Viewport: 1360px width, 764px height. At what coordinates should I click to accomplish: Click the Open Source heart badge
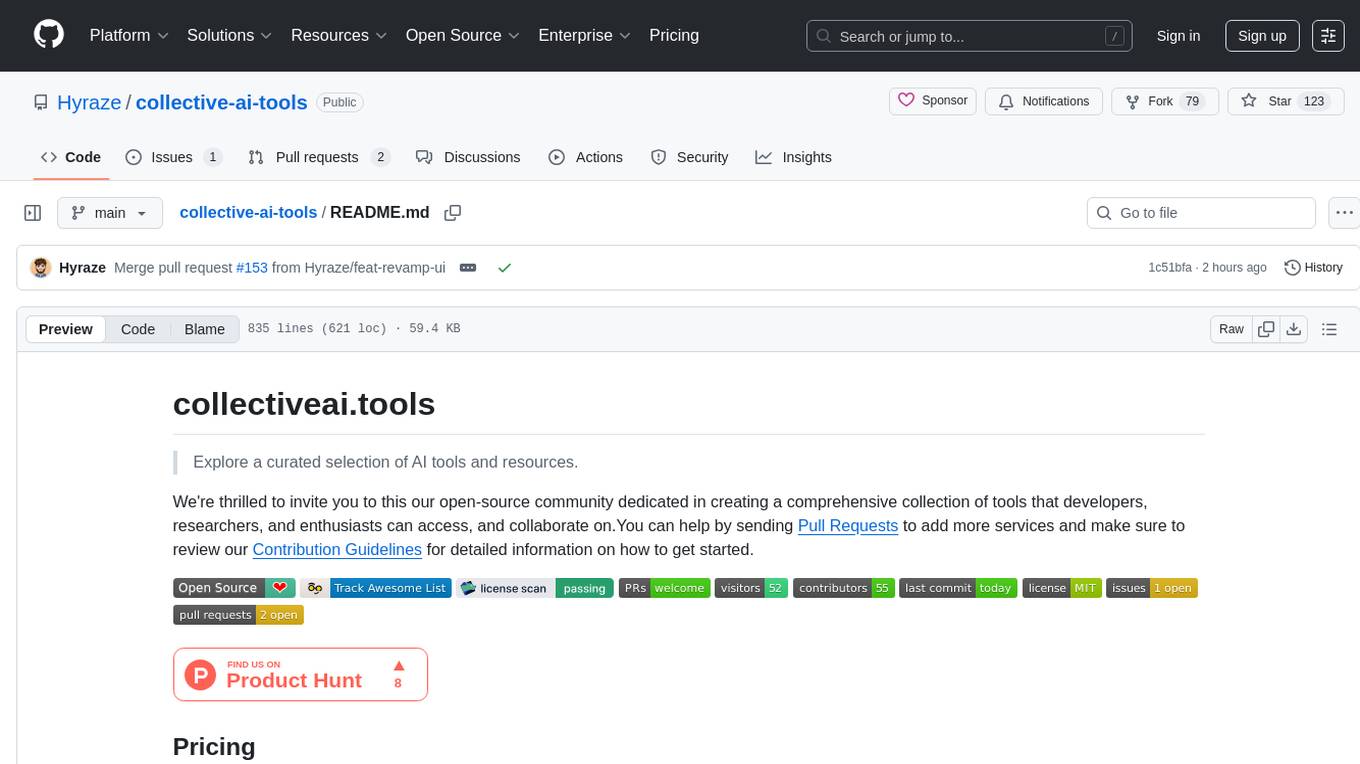click(x=234, y=588)
